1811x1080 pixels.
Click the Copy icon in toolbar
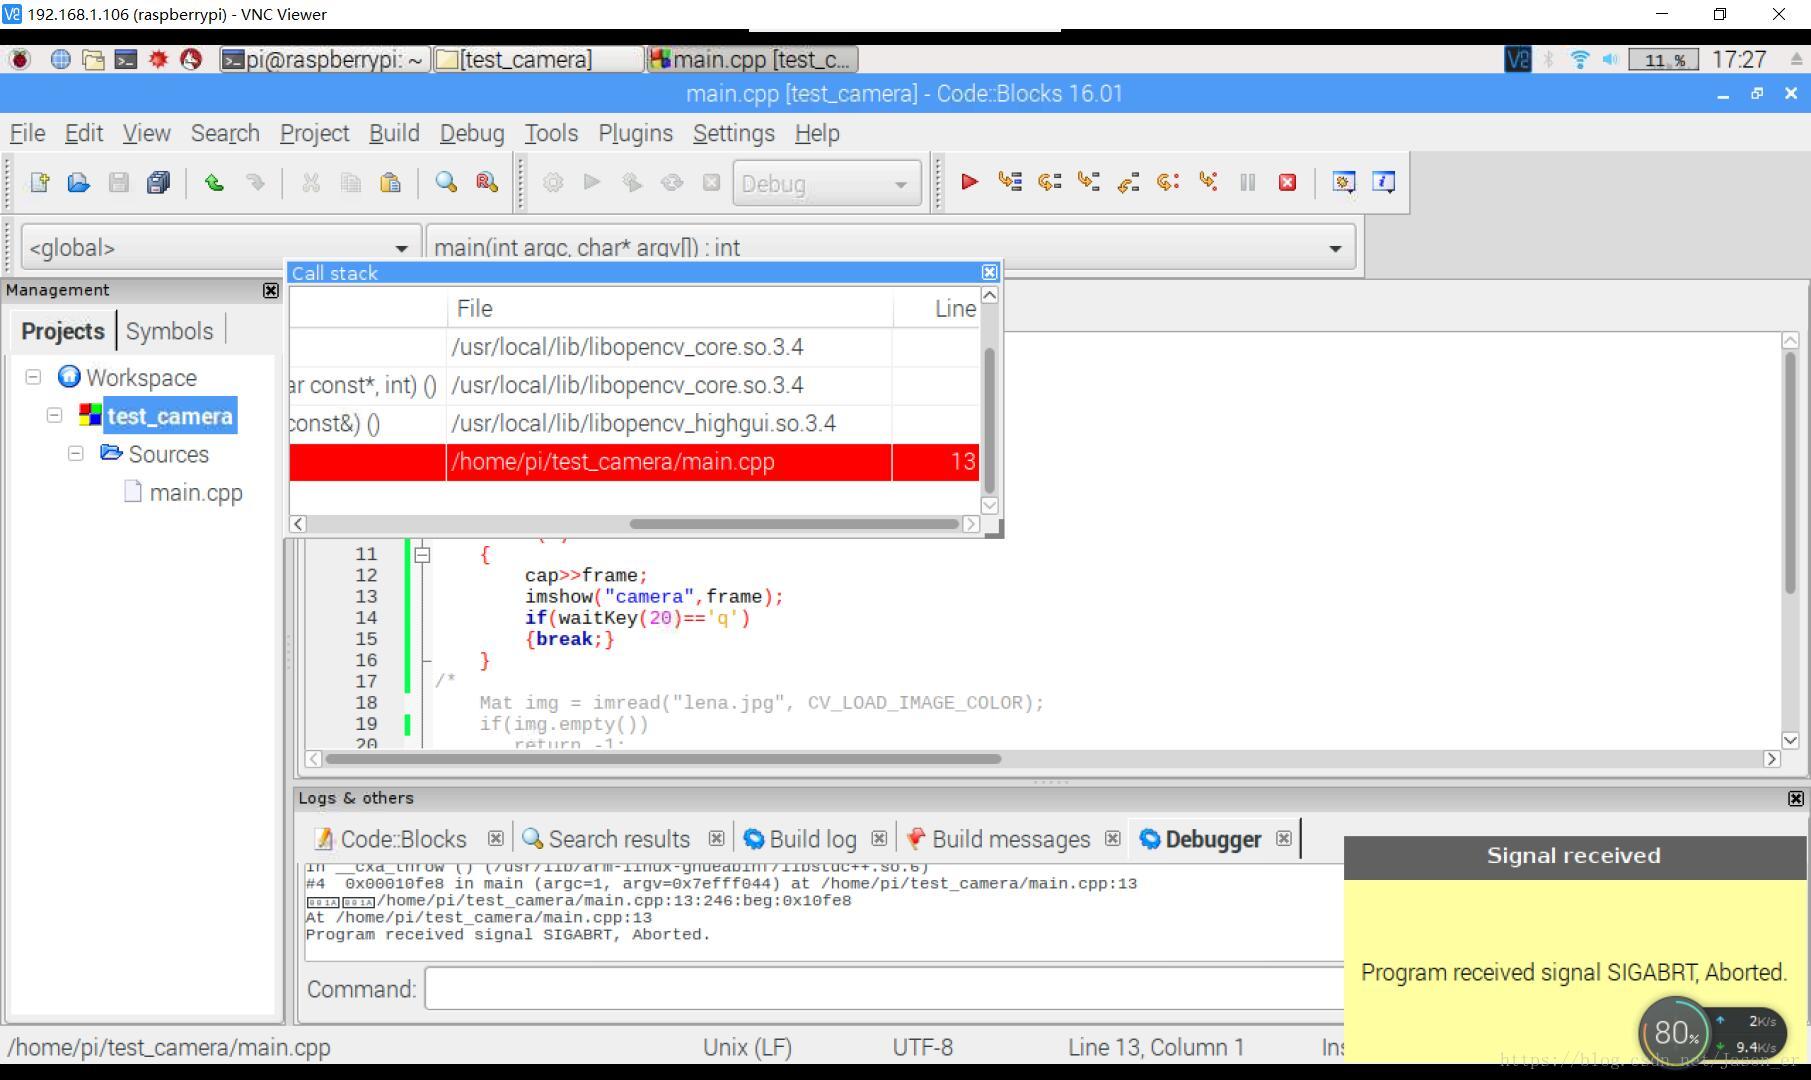351,182
